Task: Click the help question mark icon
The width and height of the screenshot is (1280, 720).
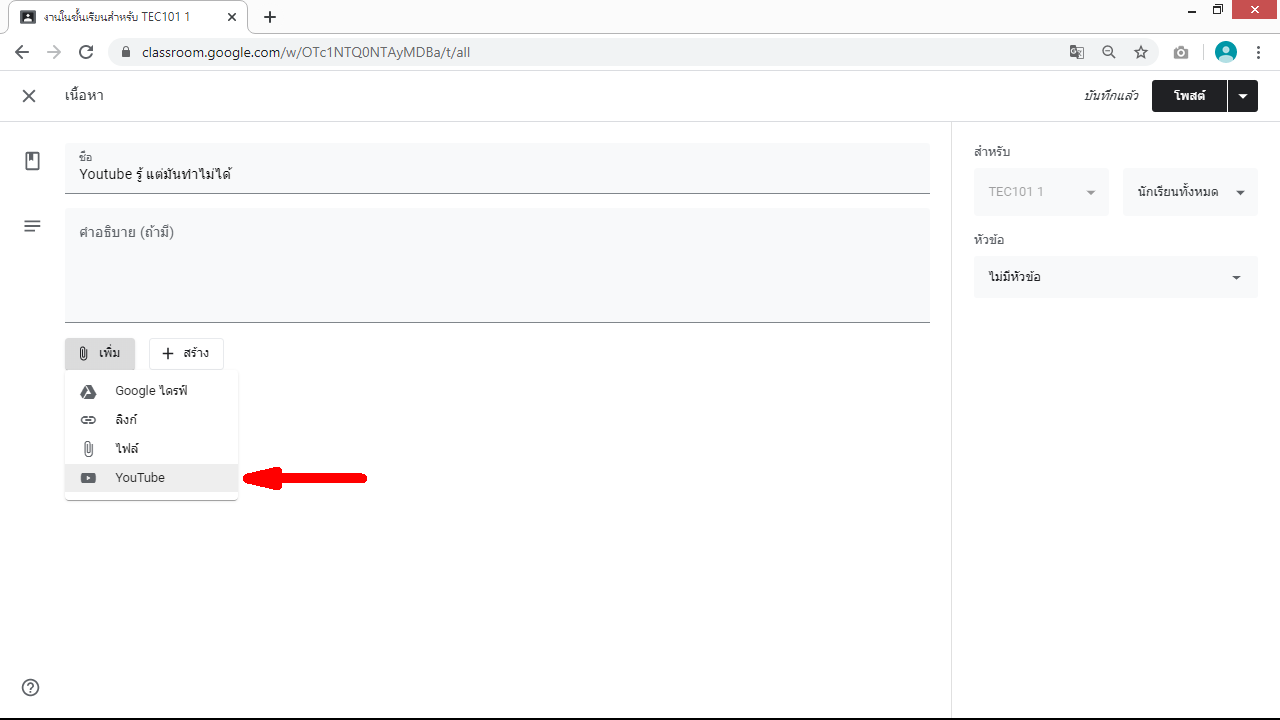Action: (31, 688)
